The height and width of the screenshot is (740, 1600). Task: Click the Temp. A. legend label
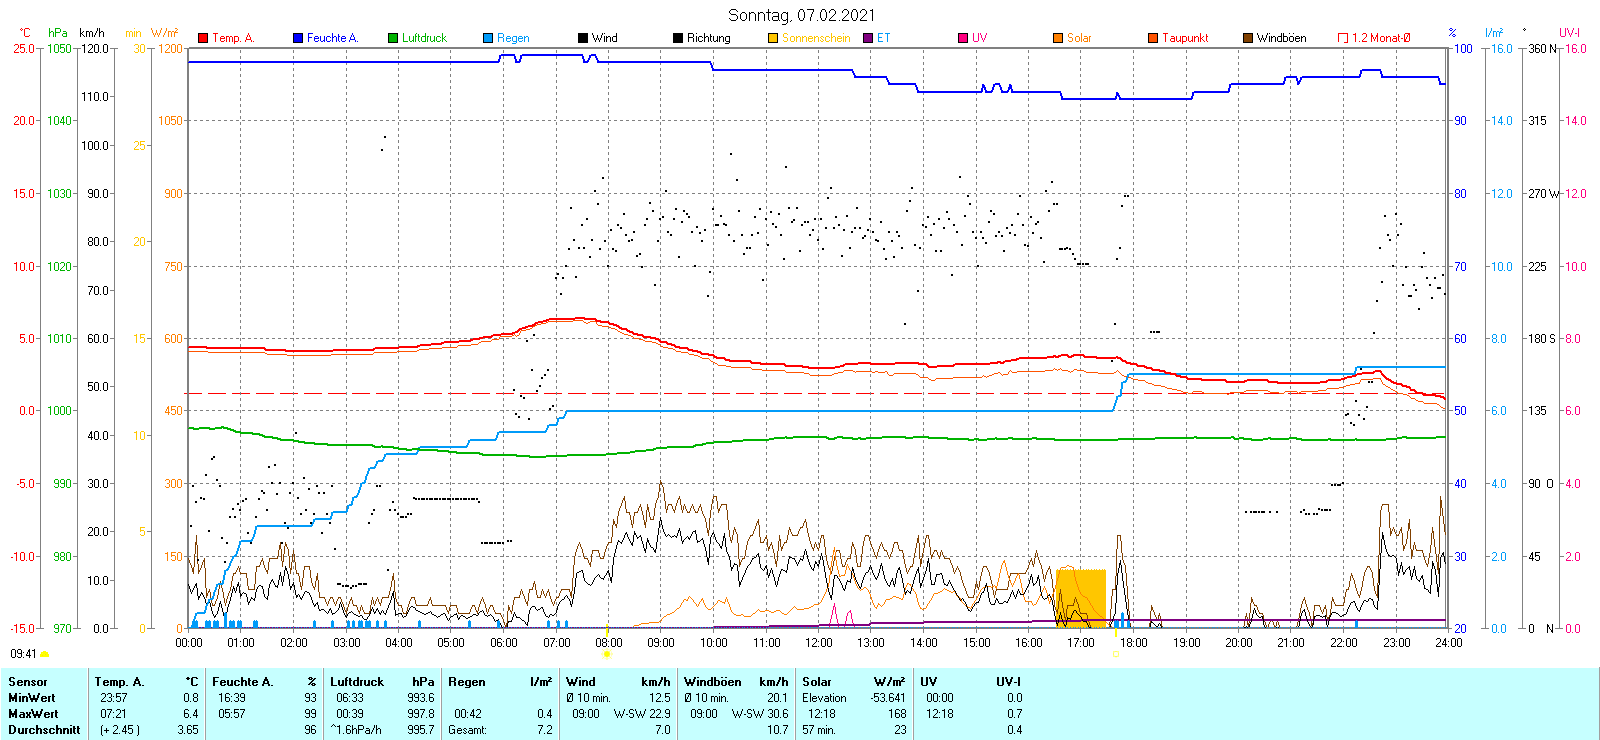(233, 38)
